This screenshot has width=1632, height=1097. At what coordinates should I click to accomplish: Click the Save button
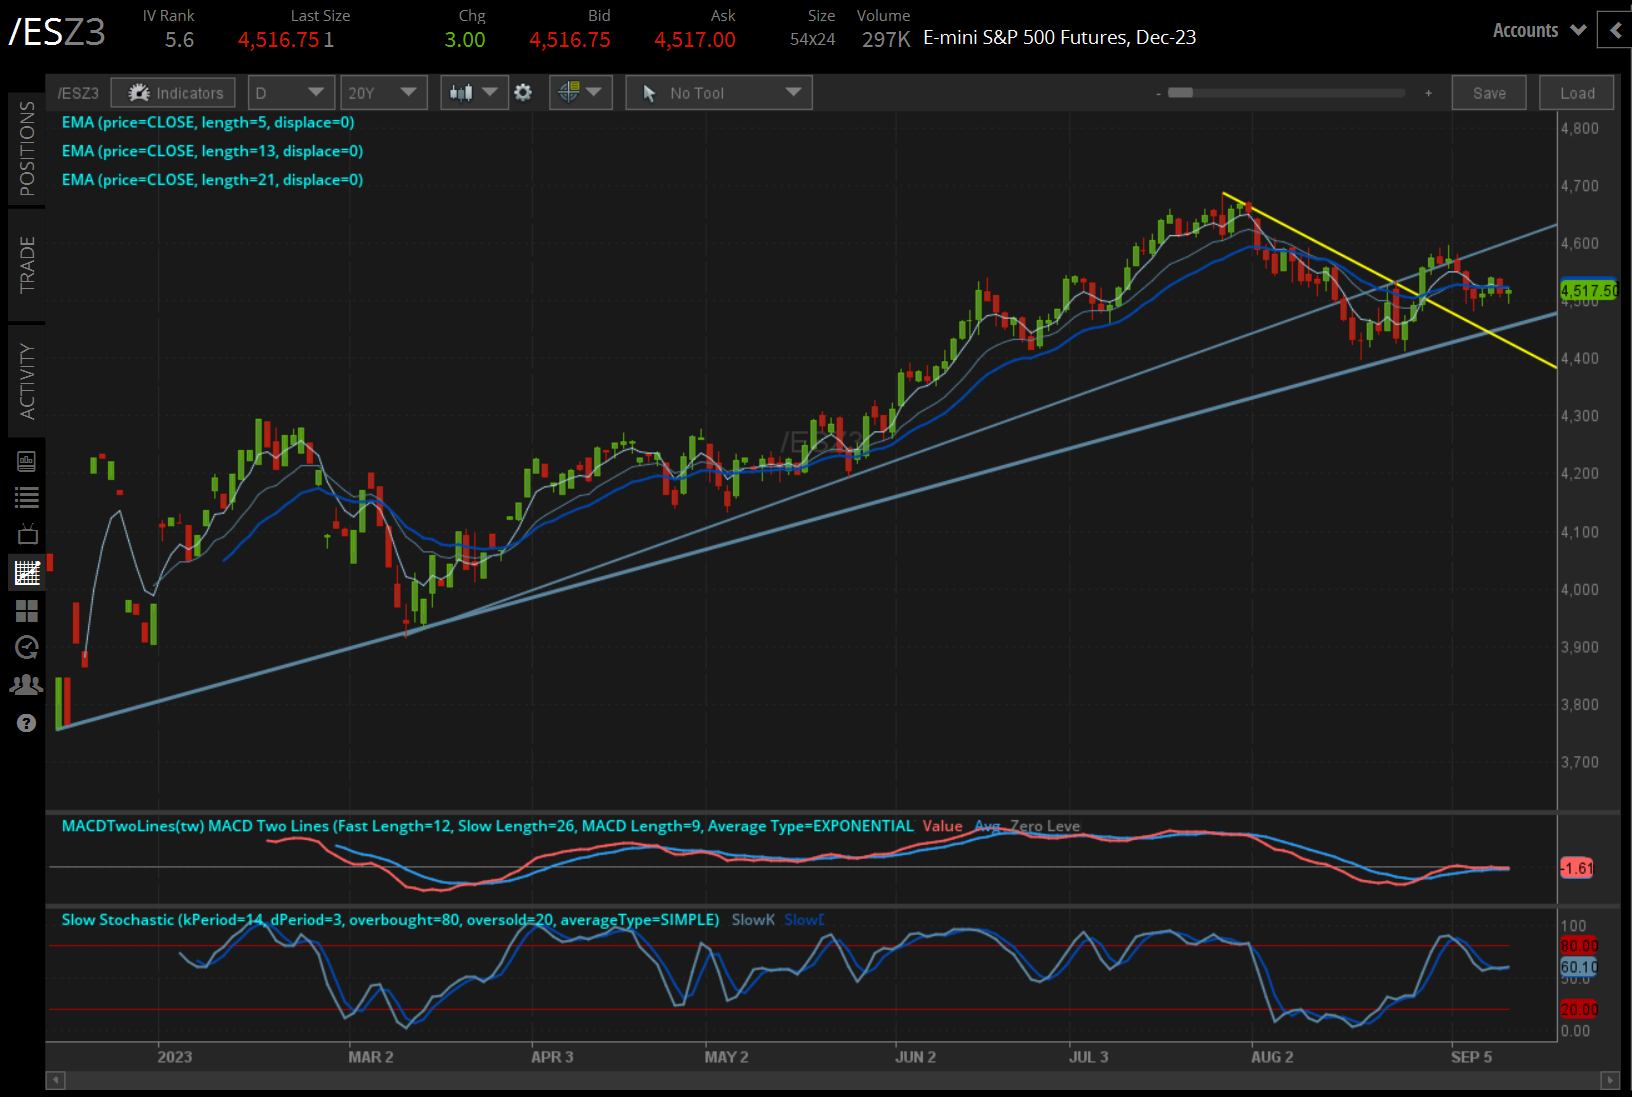(1489, 92)
